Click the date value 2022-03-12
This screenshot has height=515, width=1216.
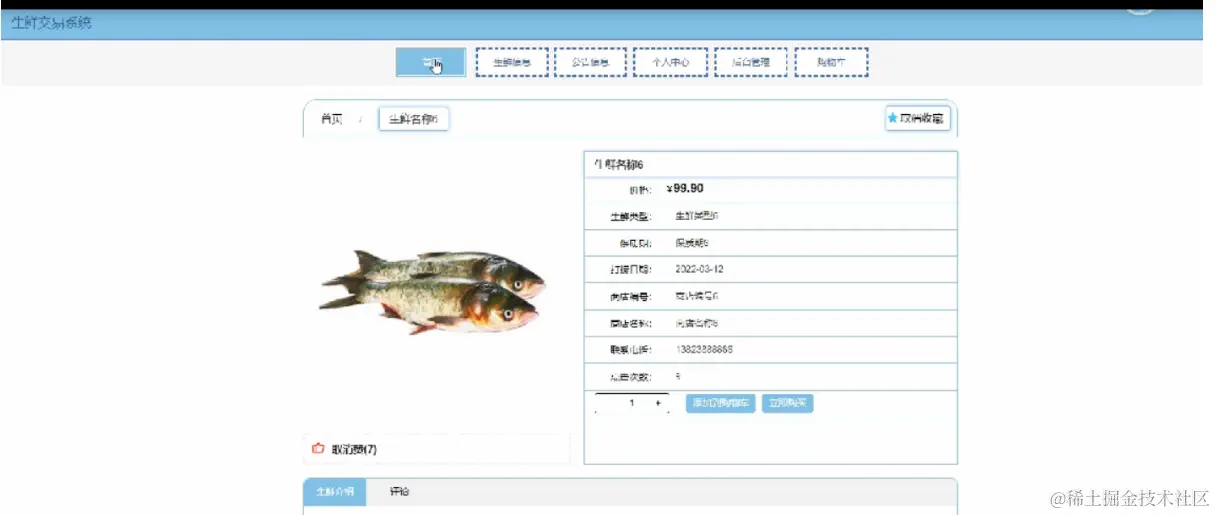[x=698, y=269]
